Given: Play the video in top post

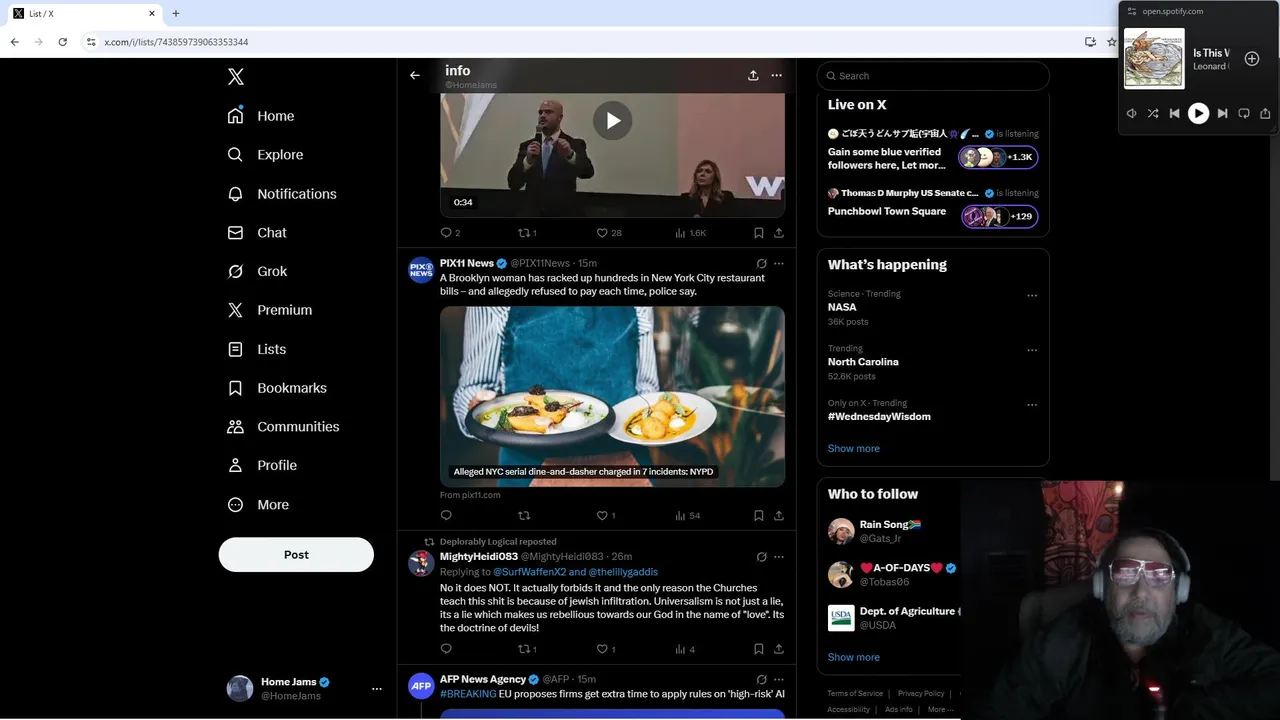Looking at the screenshot, I should point(612,121).
